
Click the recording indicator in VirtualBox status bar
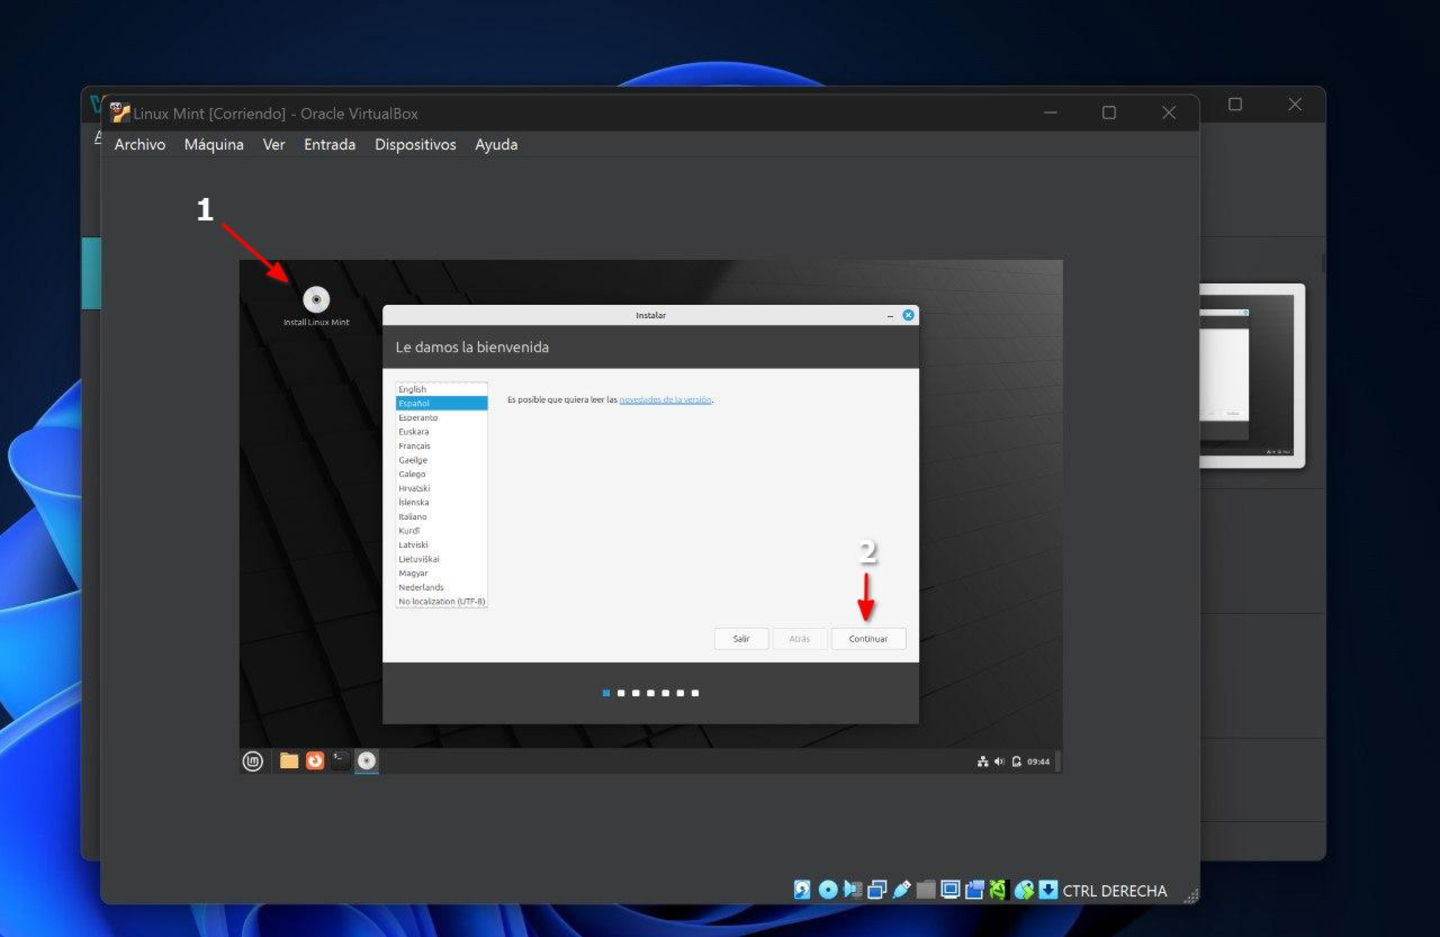tap(974, 890)
